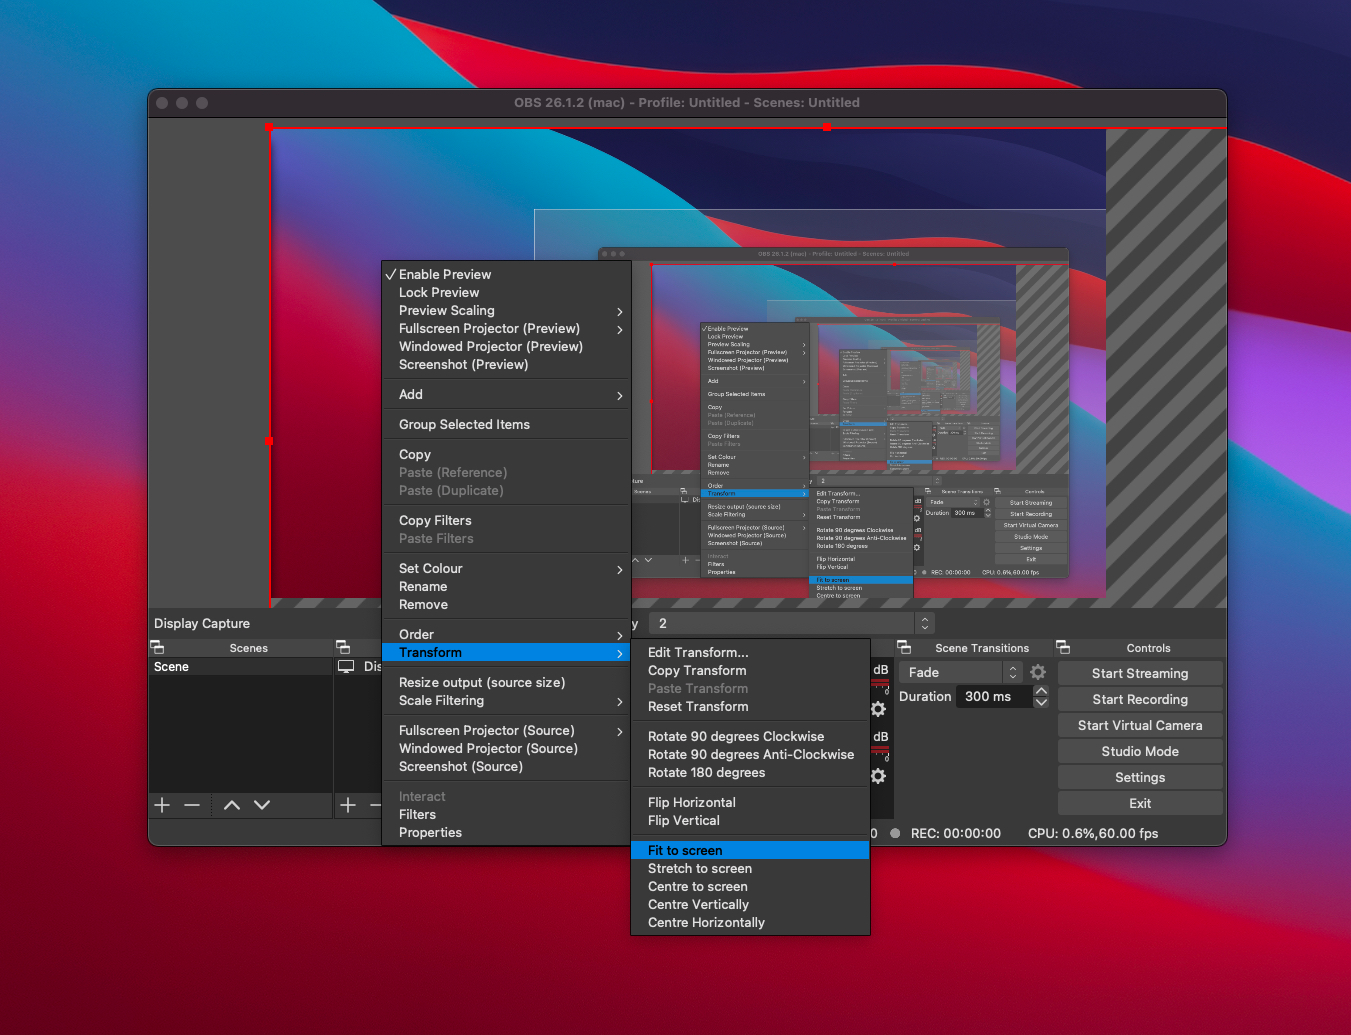Viewport: 1351px width, 1035px height.
Task: Move the scene down with the down arrow
Action: pos(262,805)
